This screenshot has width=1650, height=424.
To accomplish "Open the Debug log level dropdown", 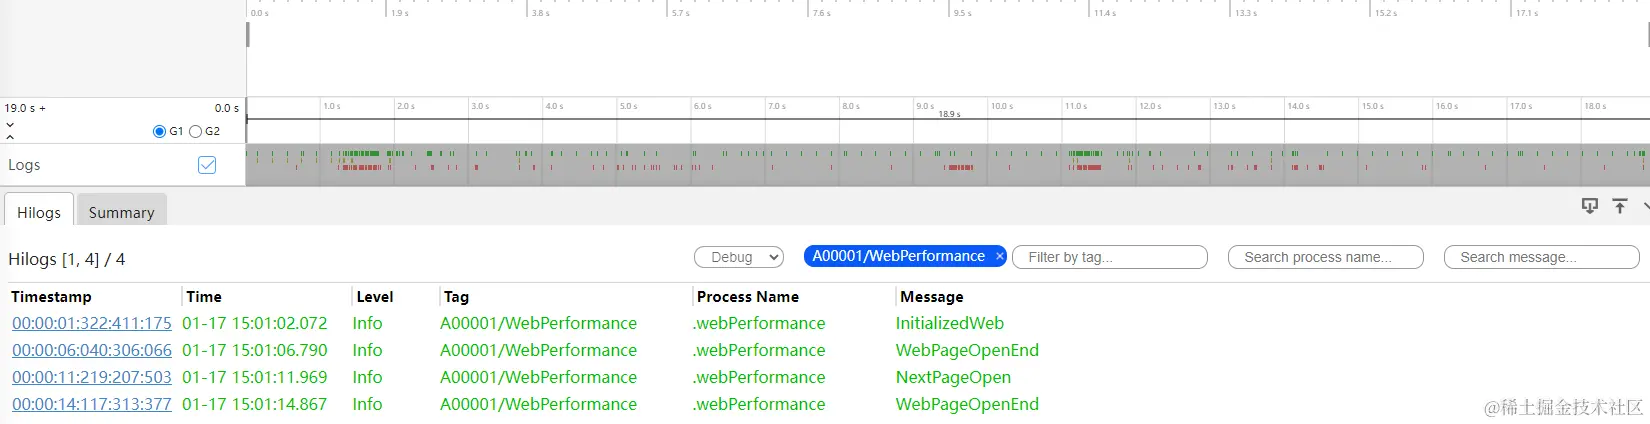I will point(739,257).
